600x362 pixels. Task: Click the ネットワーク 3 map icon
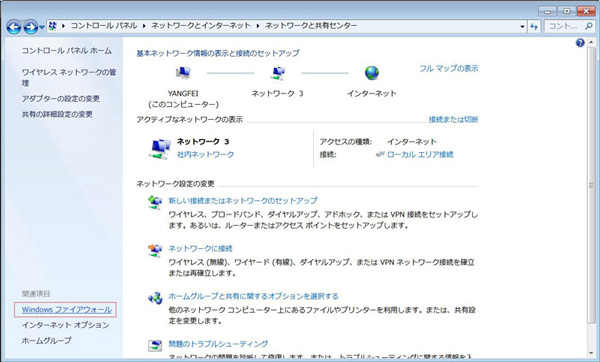[278, 72]
